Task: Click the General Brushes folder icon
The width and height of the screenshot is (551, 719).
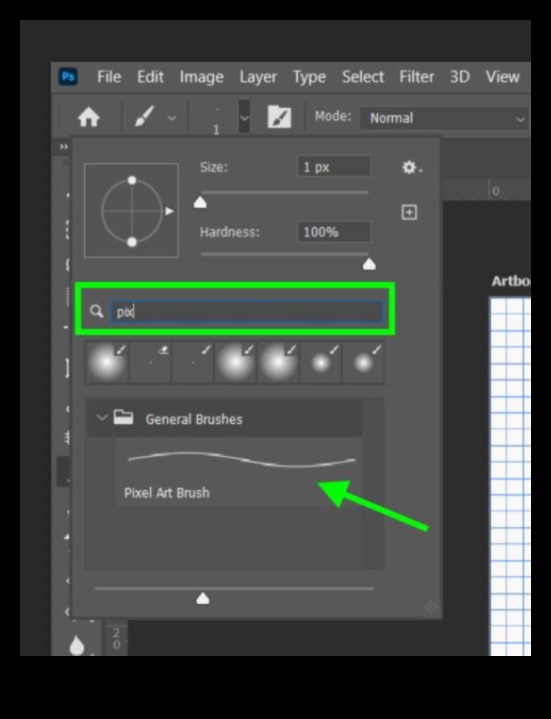Action: 123,417
